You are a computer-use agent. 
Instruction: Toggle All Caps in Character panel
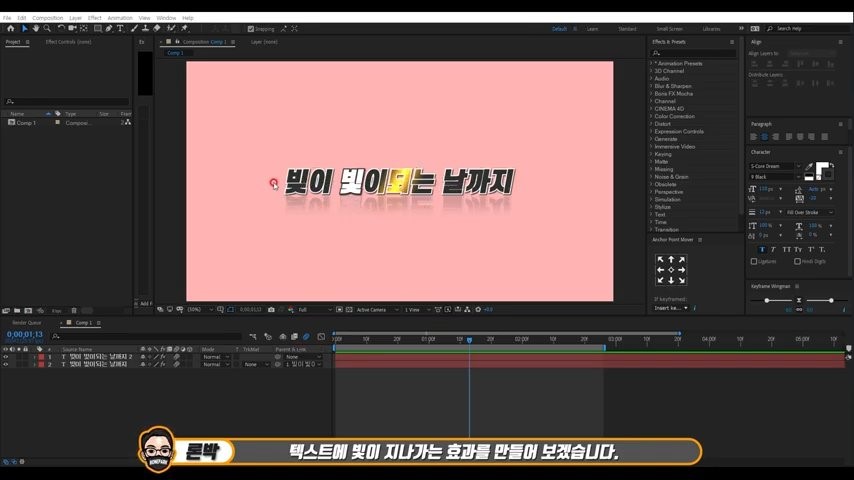point(786,250)
